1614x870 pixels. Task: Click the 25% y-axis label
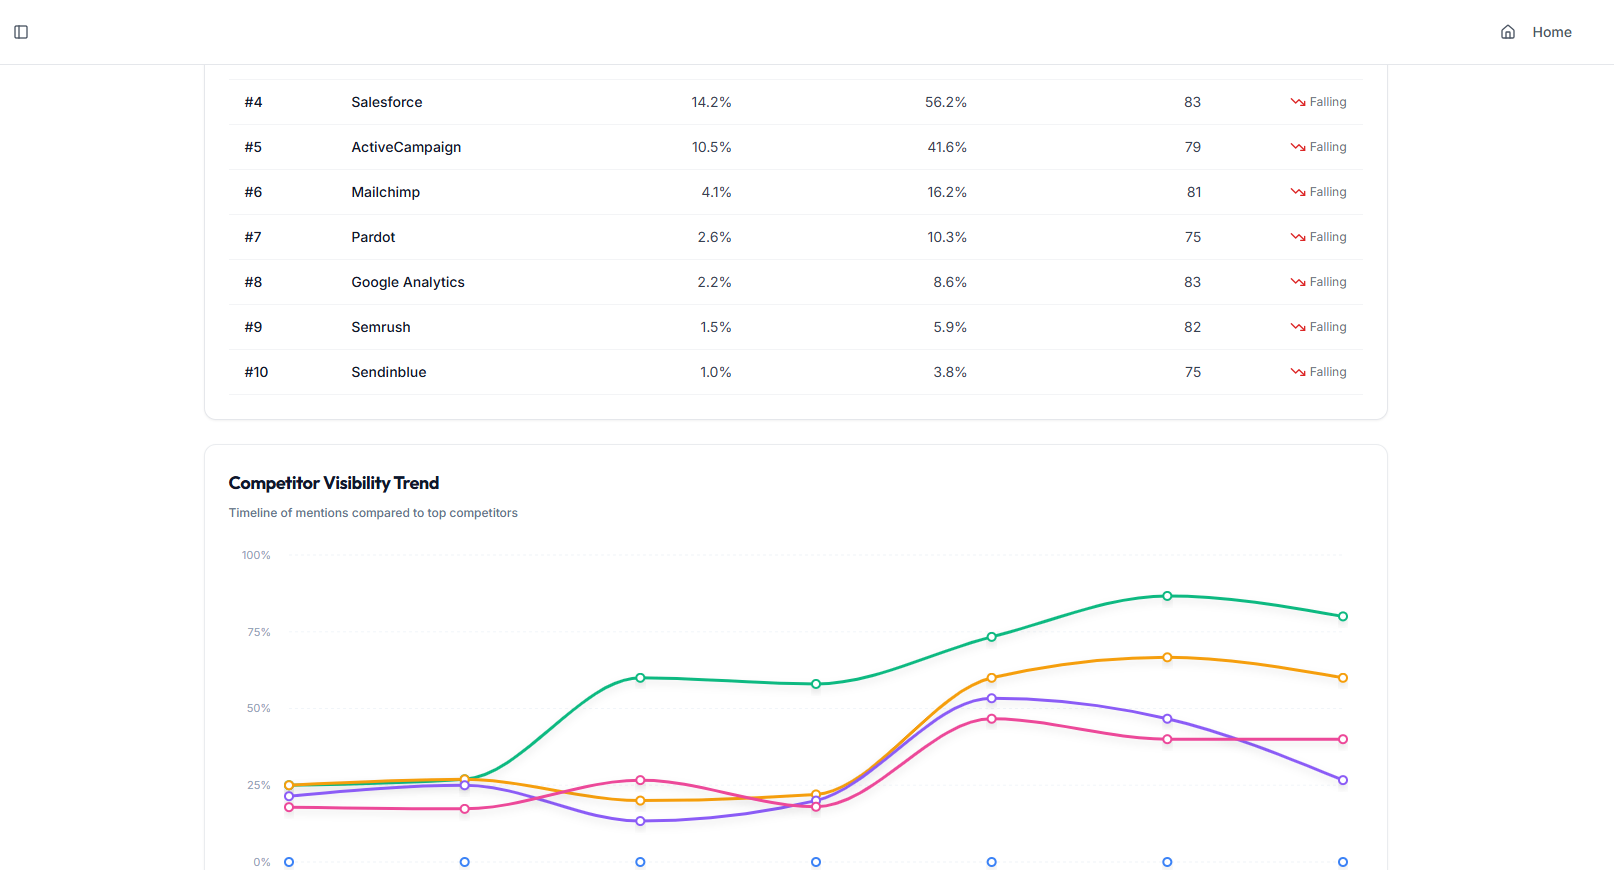259,785
